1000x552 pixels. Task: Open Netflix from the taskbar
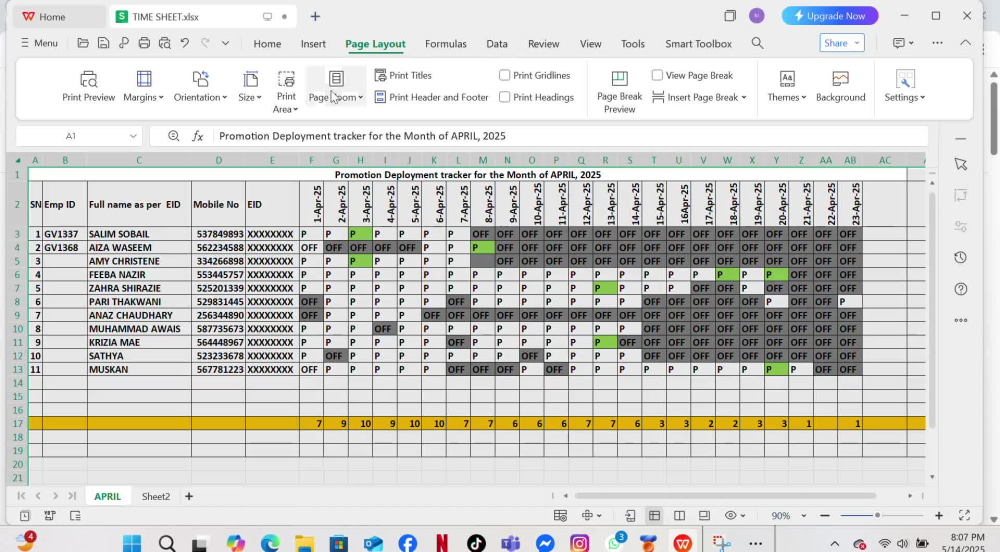441,543
